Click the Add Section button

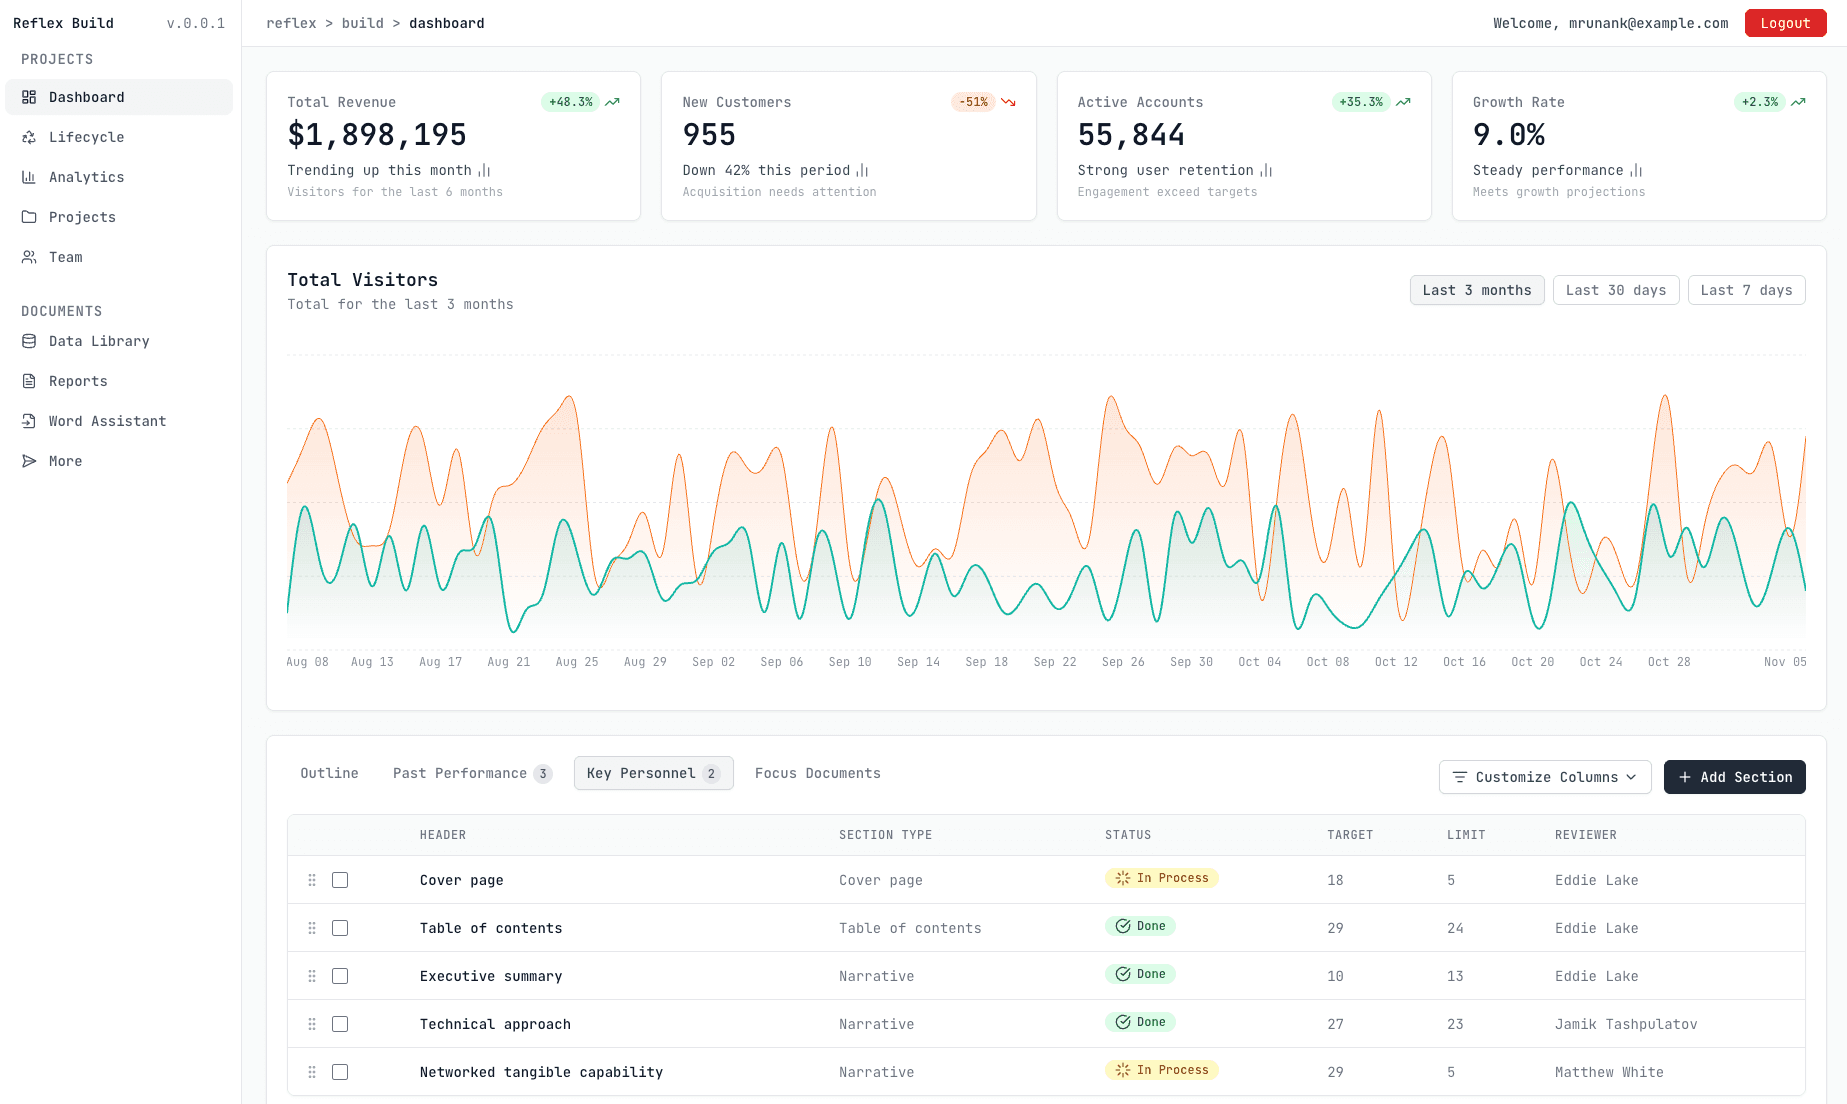point(1734,777)
